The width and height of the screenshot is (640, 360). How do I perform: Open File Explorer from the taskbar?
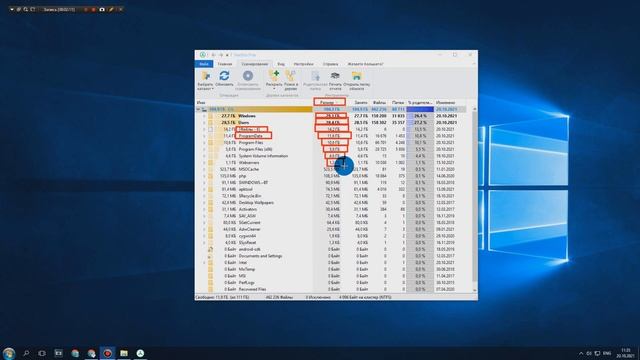(124, 353)
